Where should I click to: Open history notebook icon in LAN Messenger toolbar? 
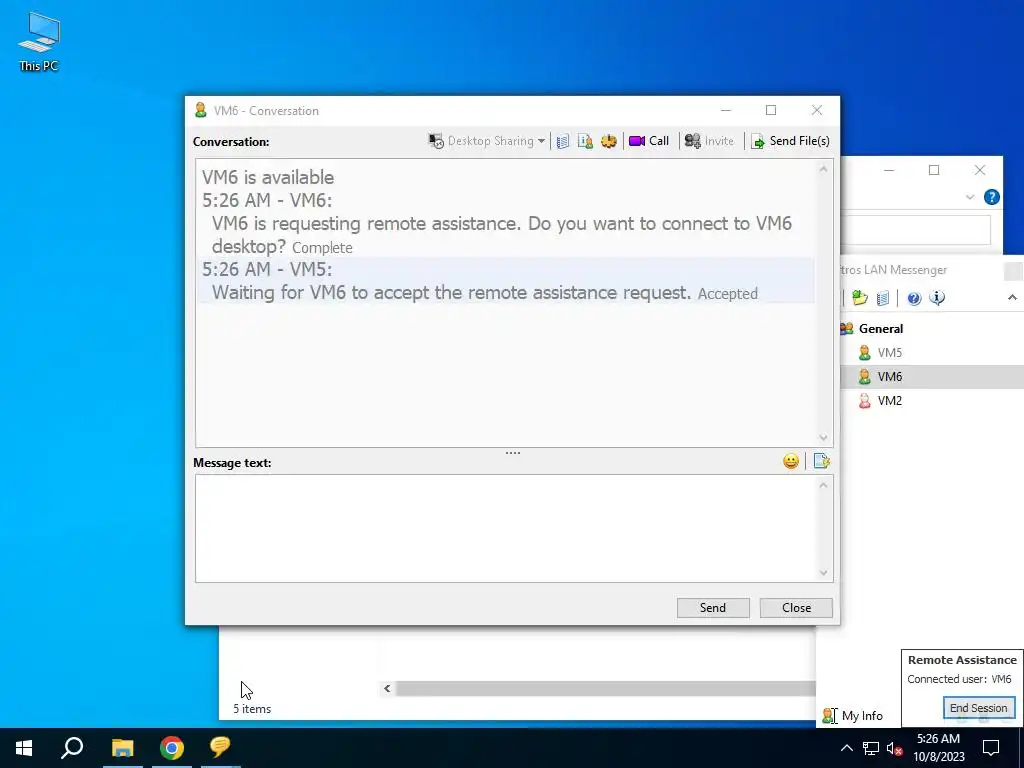point(883,298)
